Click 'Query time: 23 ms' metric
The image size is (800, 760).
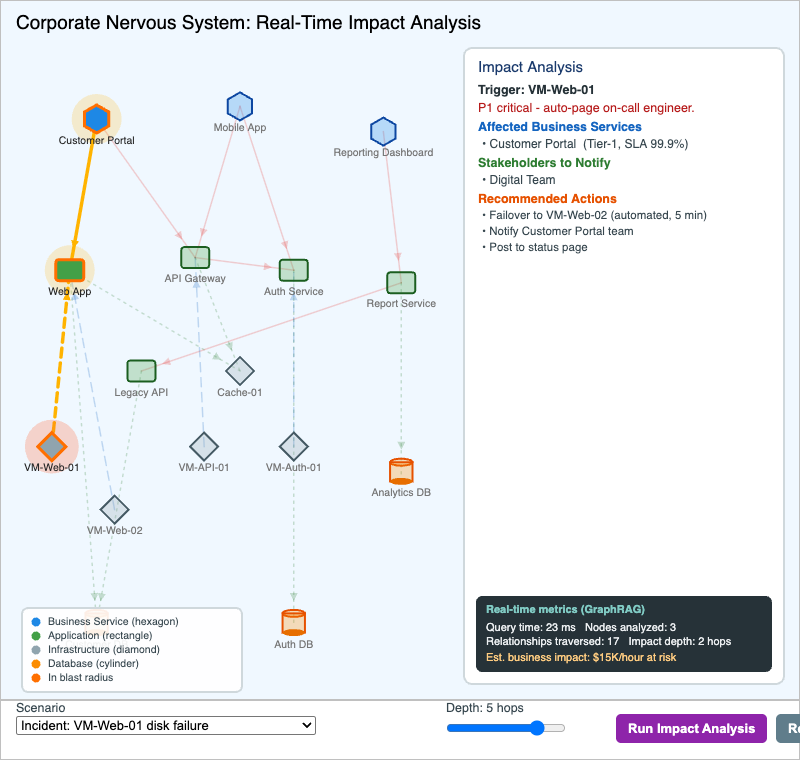[531, 627]
